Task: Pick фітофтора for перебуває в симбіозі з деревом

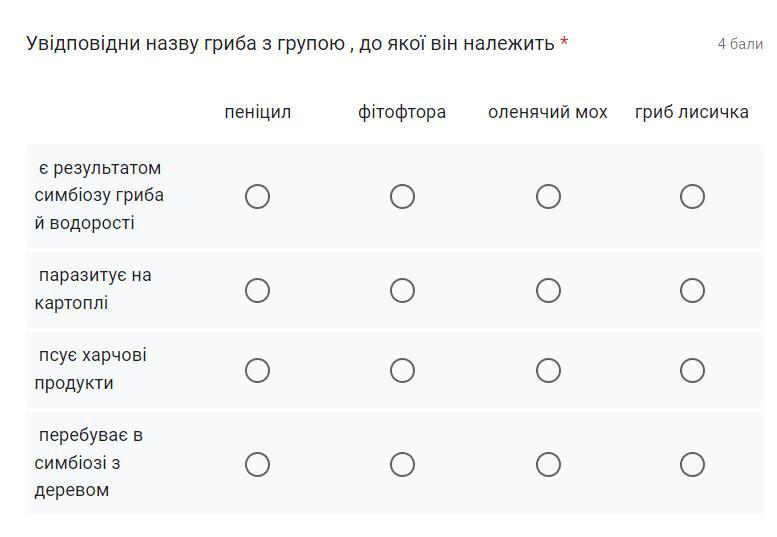Action: (x=402, y=464)
